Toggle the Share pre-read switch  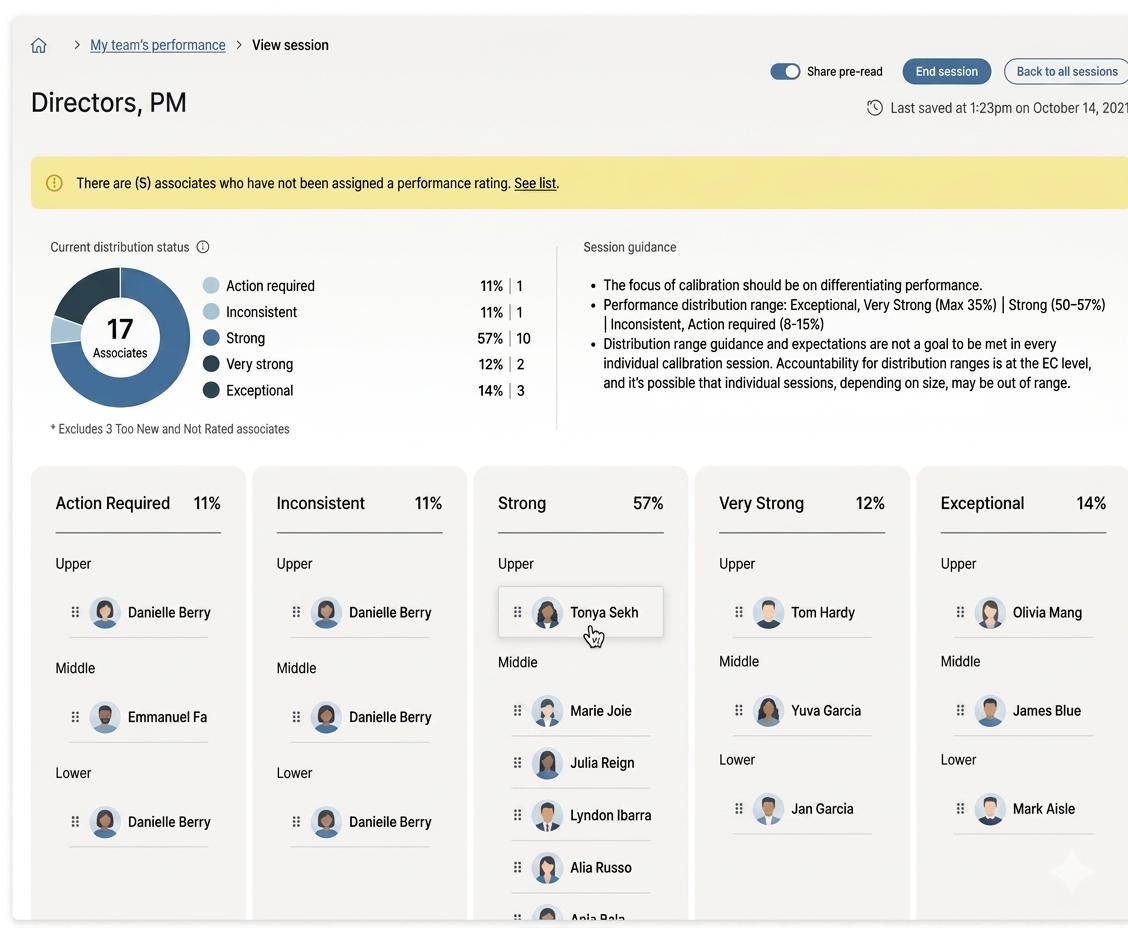(x=785, y=71)
